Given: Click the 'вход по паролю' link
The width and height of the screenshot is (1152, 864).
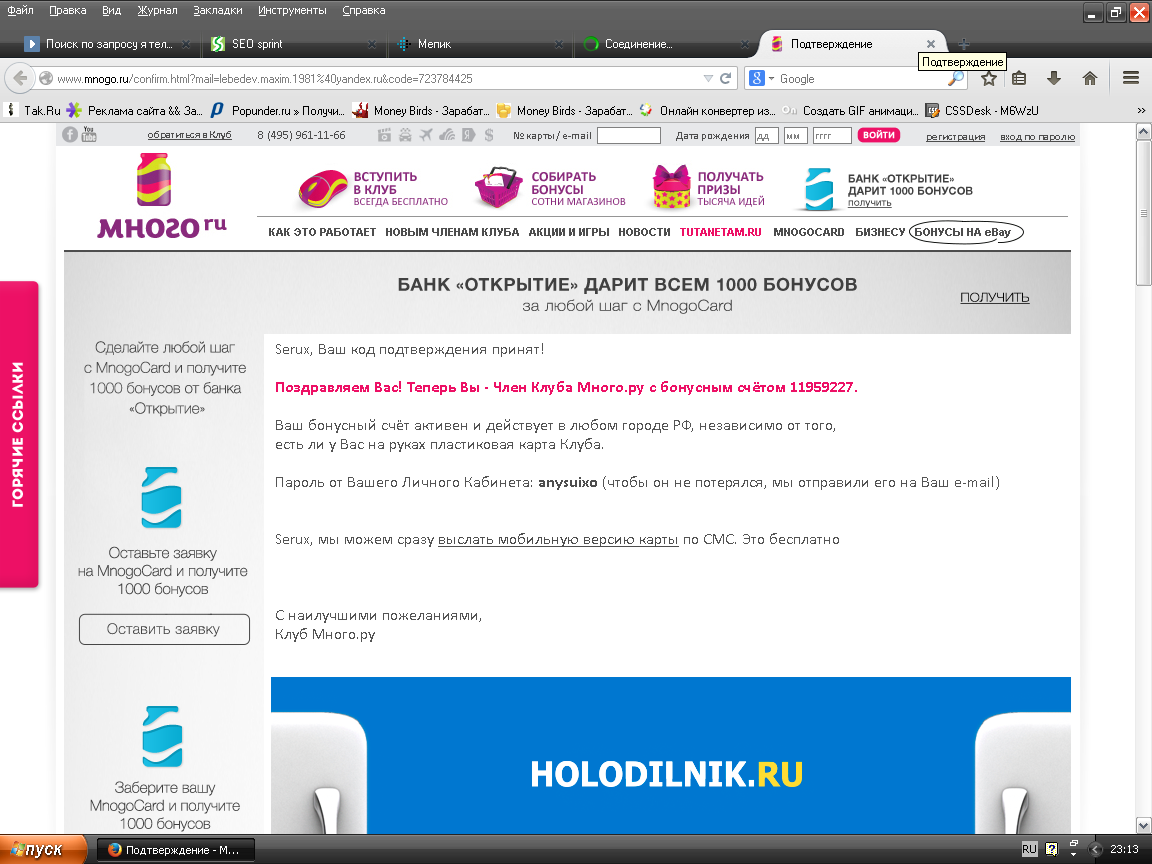Looking at the screenshot, I should [x=1037, y=137].
